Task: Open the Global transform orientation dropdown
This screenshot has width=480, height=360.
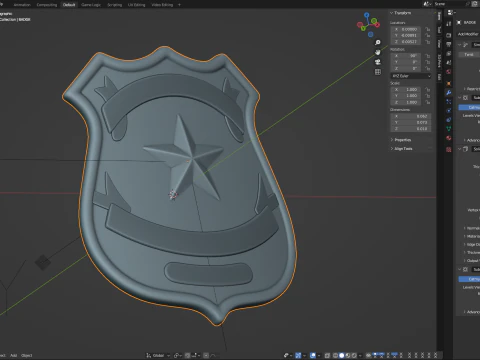Action: (158, 355)
